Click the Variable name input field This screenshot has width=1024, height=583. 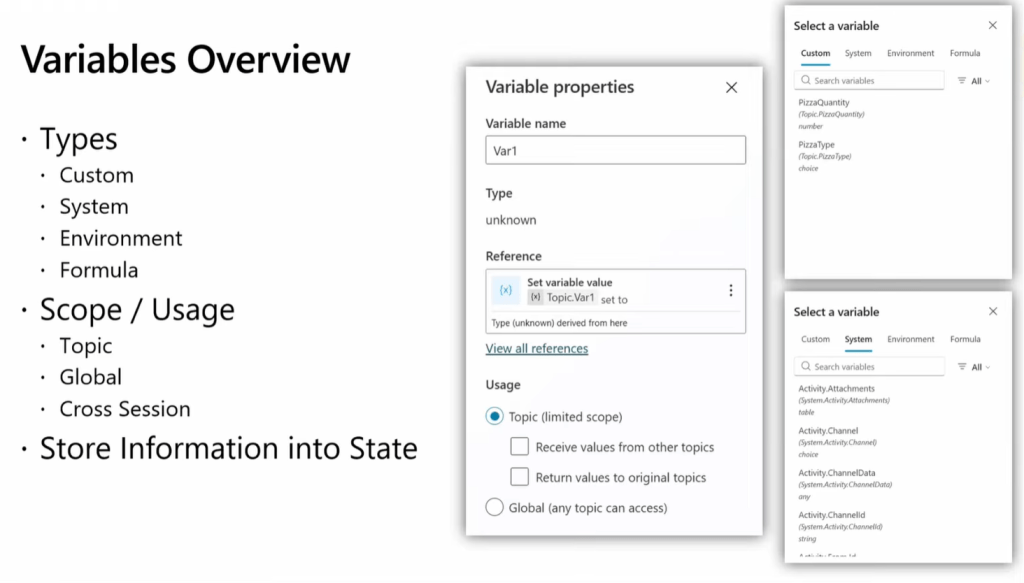[615, 150]
